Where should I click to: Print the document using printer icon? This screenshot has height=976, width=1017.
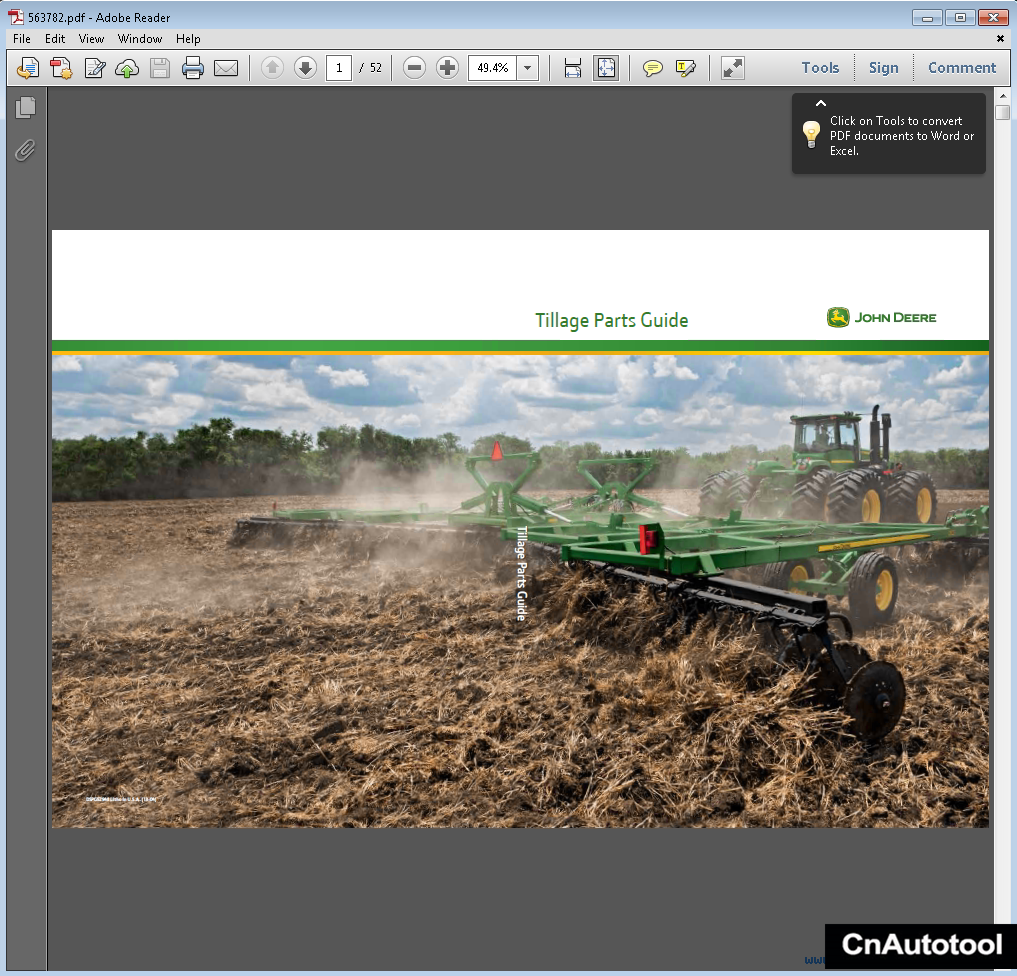193,68
